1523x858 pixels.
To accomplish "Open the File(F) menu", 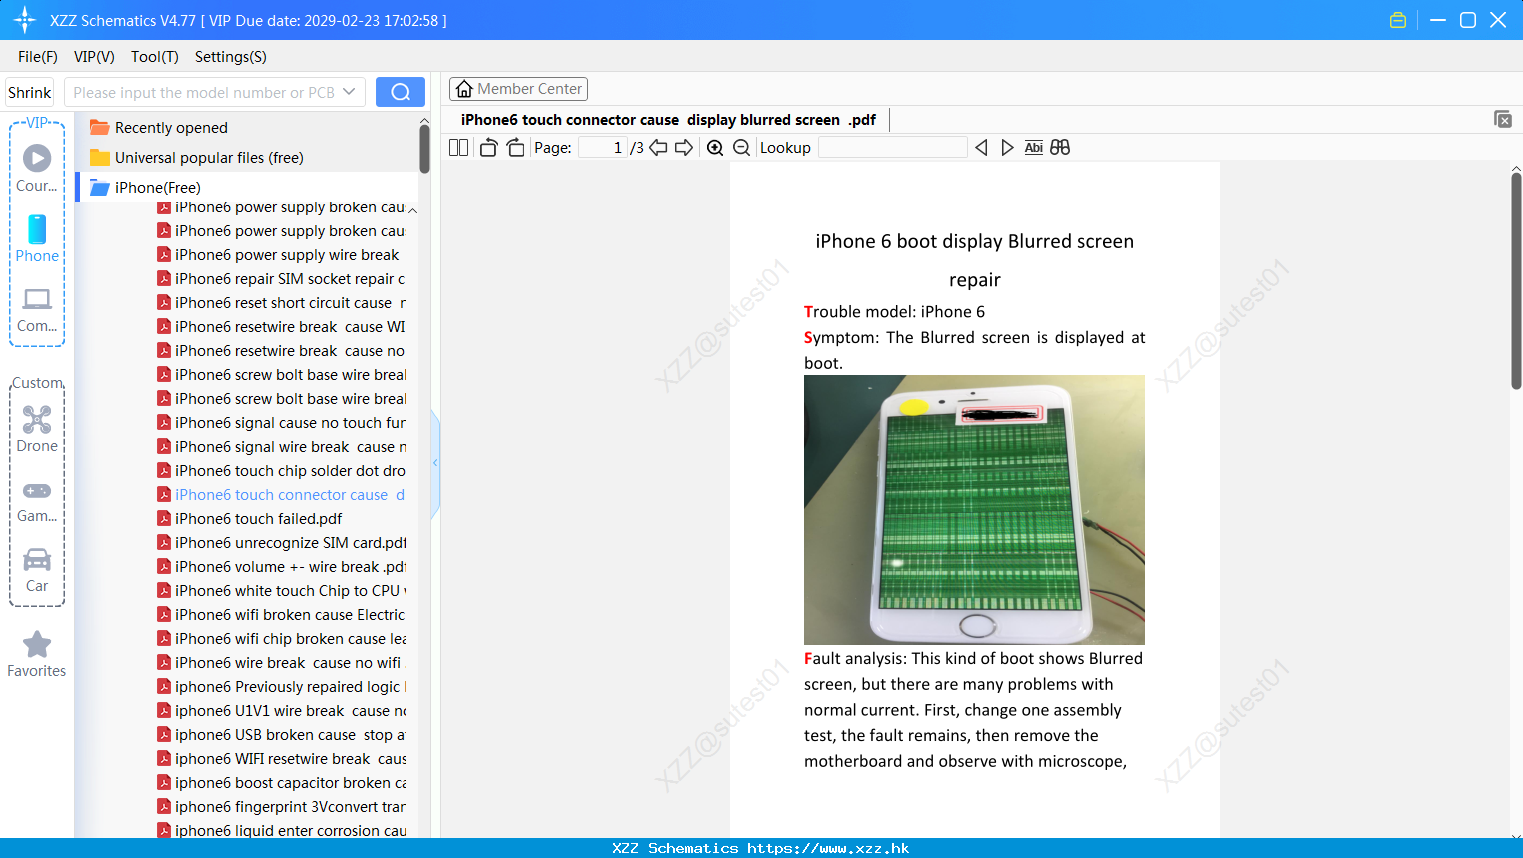I will 38,56.
